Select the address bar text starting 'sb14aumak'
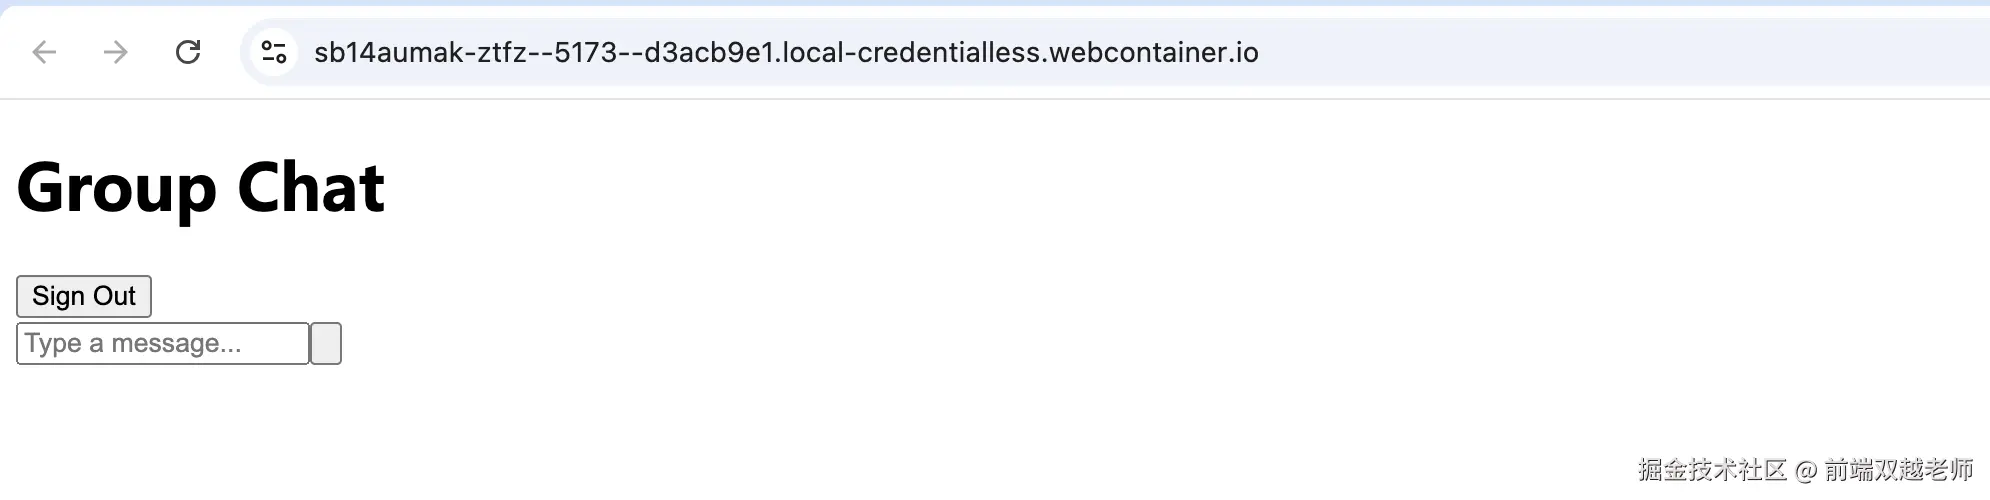1990x500 pixels. [786, 52]
